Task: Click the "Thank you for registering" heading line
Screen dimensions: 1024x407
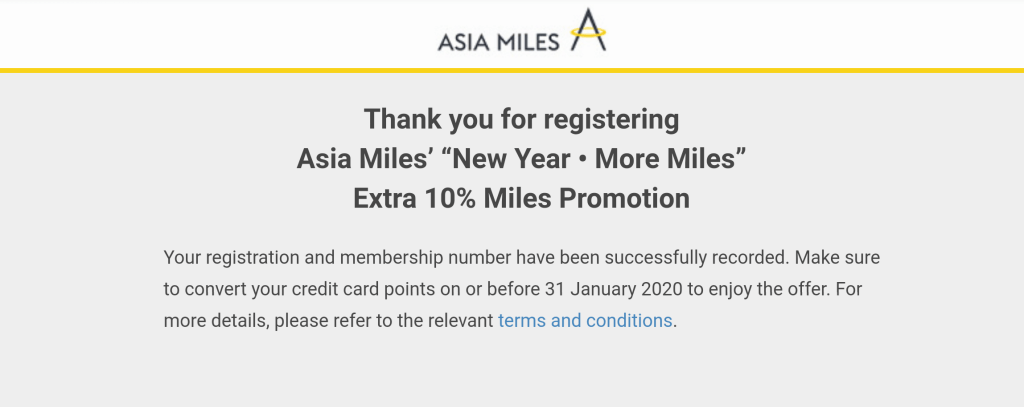Action: tap(521, 120)
